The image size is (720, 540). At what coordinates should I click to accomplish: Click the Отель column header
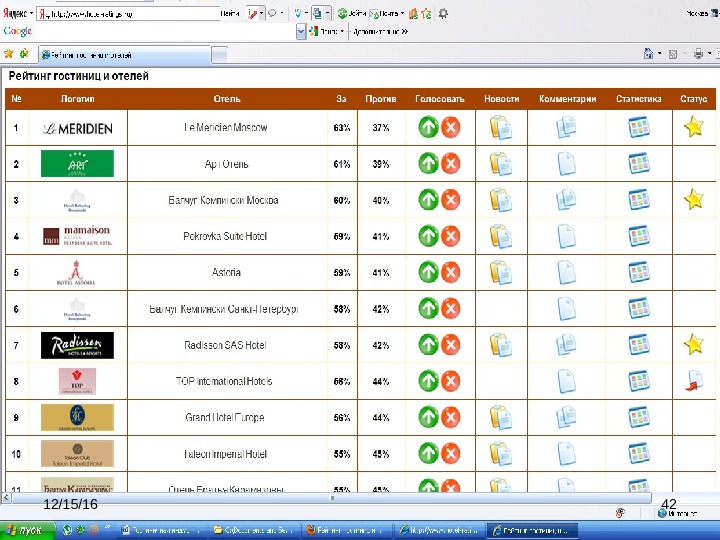227,99
